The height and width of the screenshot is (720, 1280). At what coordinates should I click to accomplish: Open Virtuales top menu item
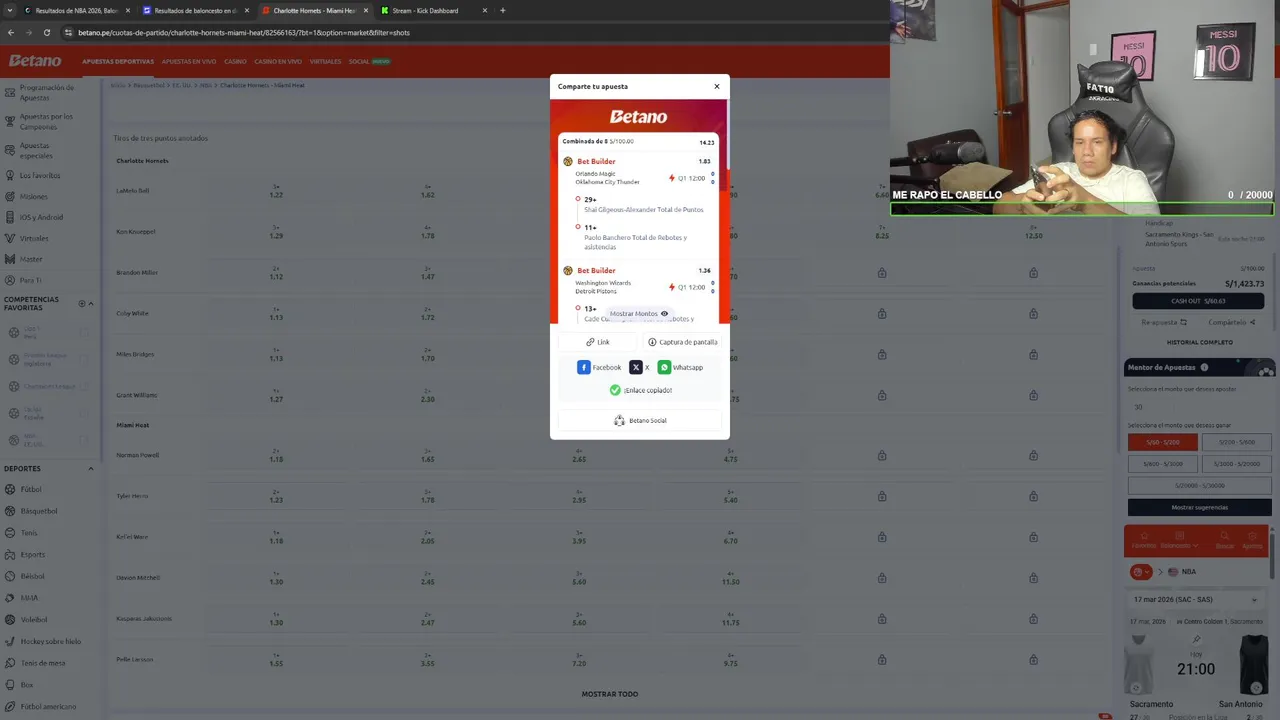click(x=325, y=61)
